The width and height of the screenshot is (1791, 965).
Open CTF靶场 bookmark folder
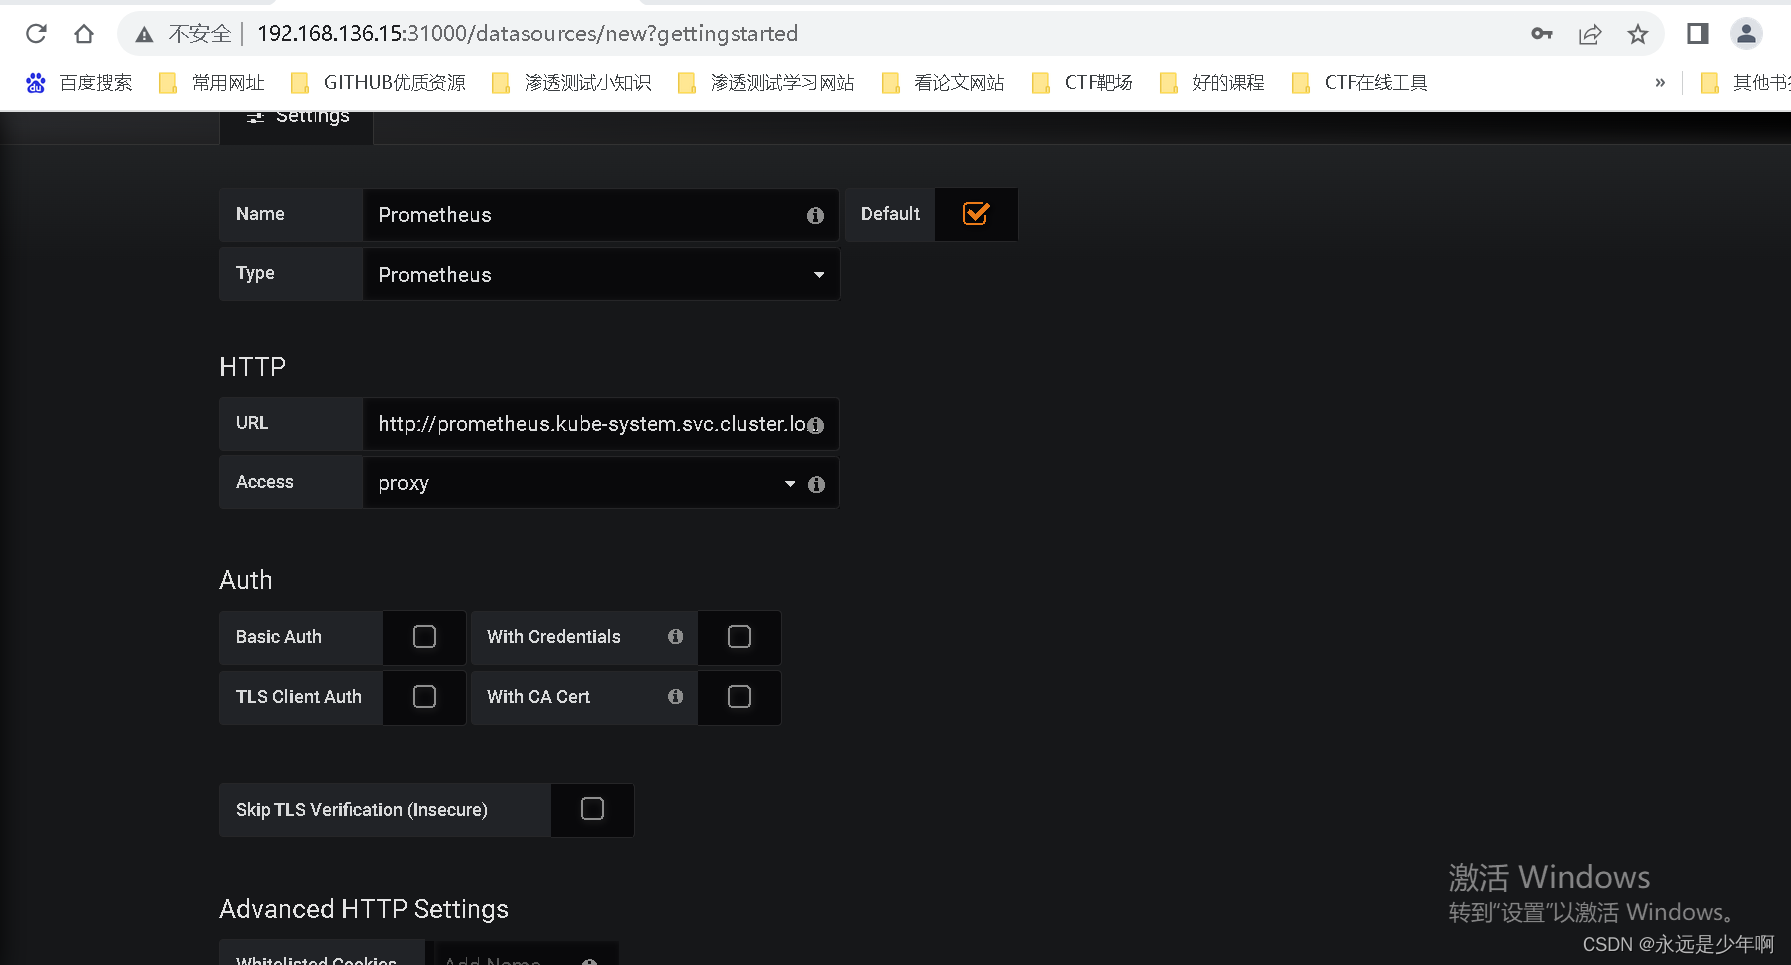(x=1082, y=83)
